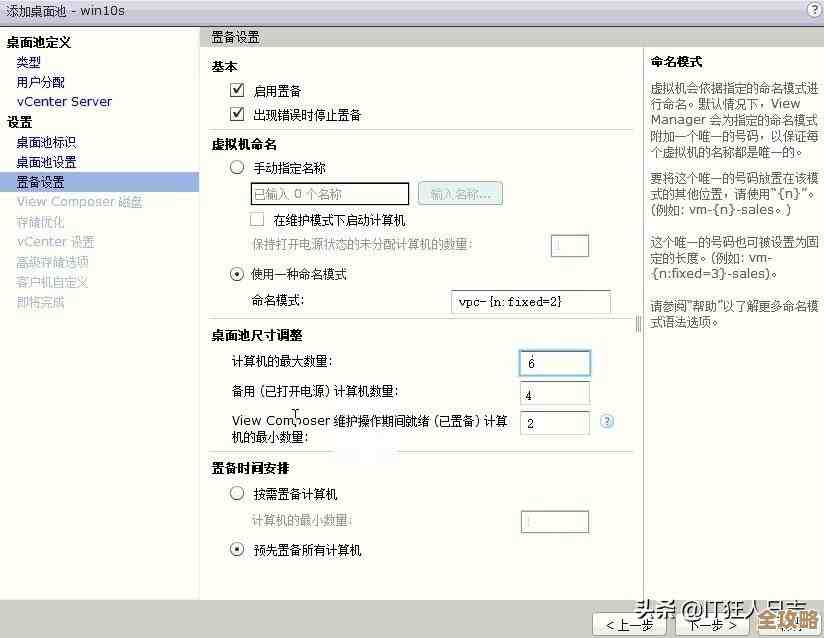Image resolution: width=824 pixels, height=638 pixels.
Task: Click the 计算机的最大数量 input showing 6
Action: pyautogui.click(x=555, y=363)
